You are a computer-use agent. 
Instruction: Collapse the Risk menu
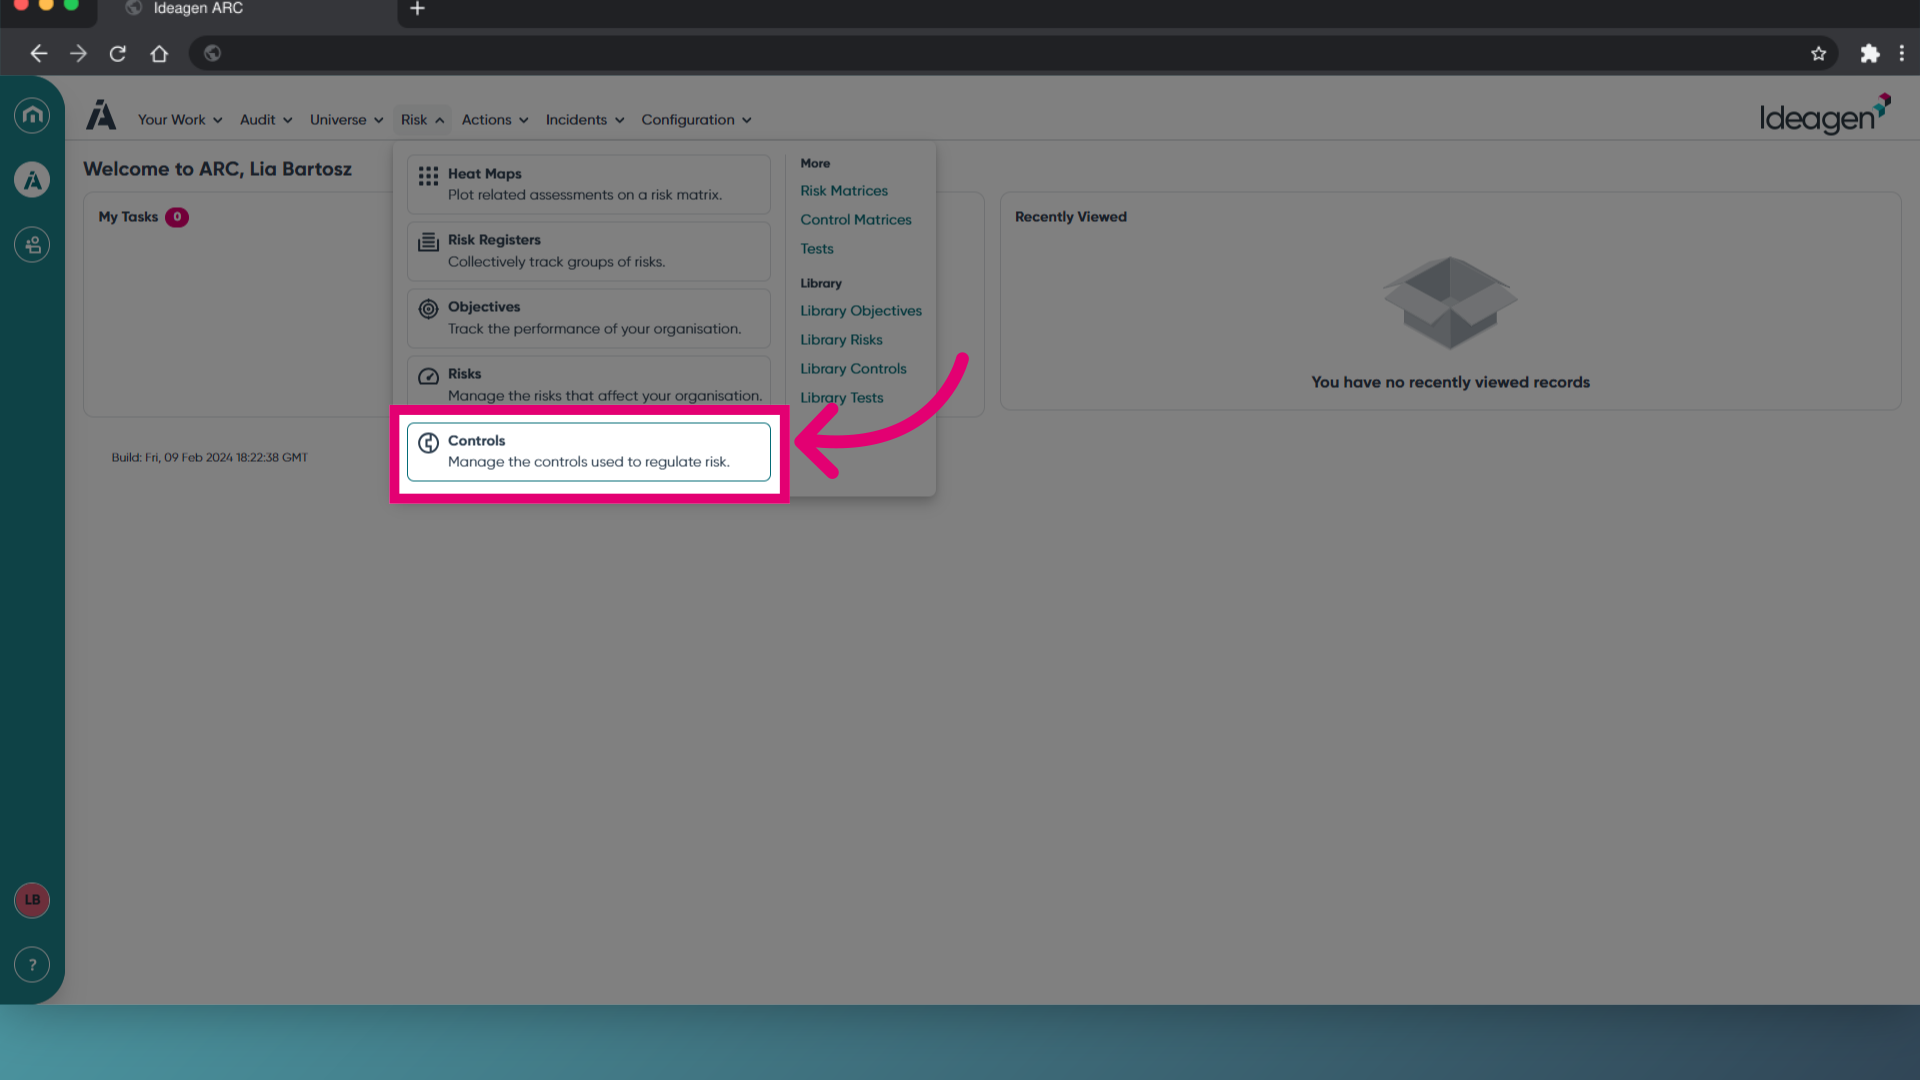coord(422,120)
